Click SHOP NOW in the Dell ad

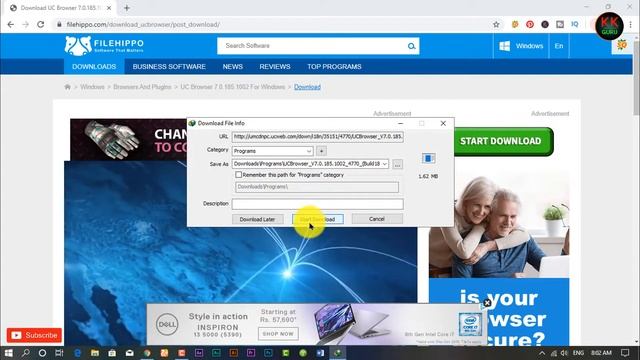(278, 334)
